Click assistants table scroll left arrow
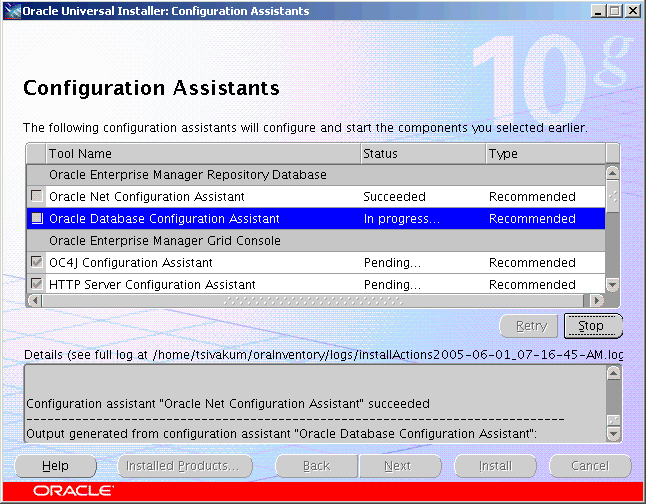646x504 pixels. tap(35, 300)
